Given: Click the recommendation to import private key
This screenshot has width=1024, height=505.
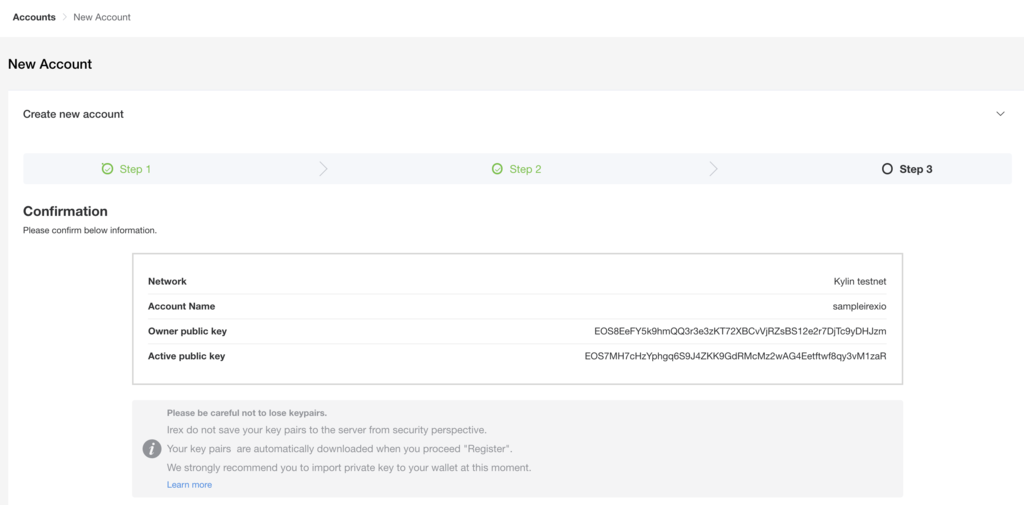Looking at the screenshot, I should pyautogui.click(x=349, y=468).
